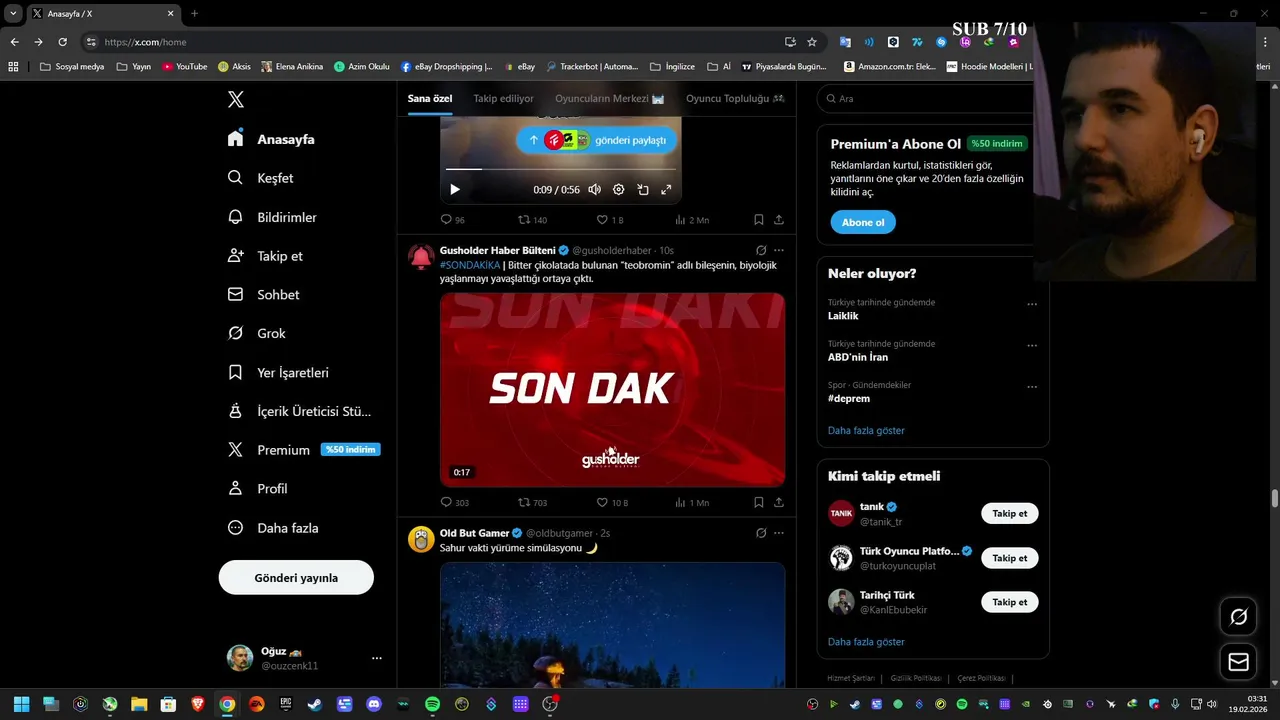Open Laiklik trending topic
This screenshot has height=720, width=1280.
coord(843,316)
